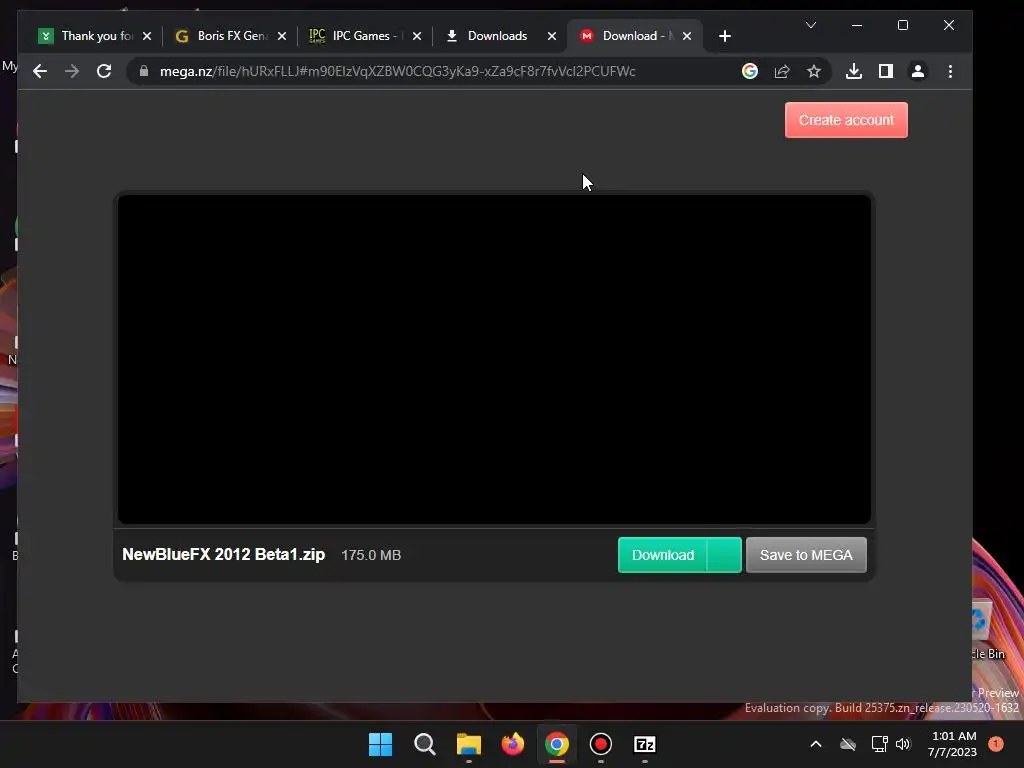Viewport: 1024px width, 768px height.
Task: Reload the MEGA page
Action: 104,71
